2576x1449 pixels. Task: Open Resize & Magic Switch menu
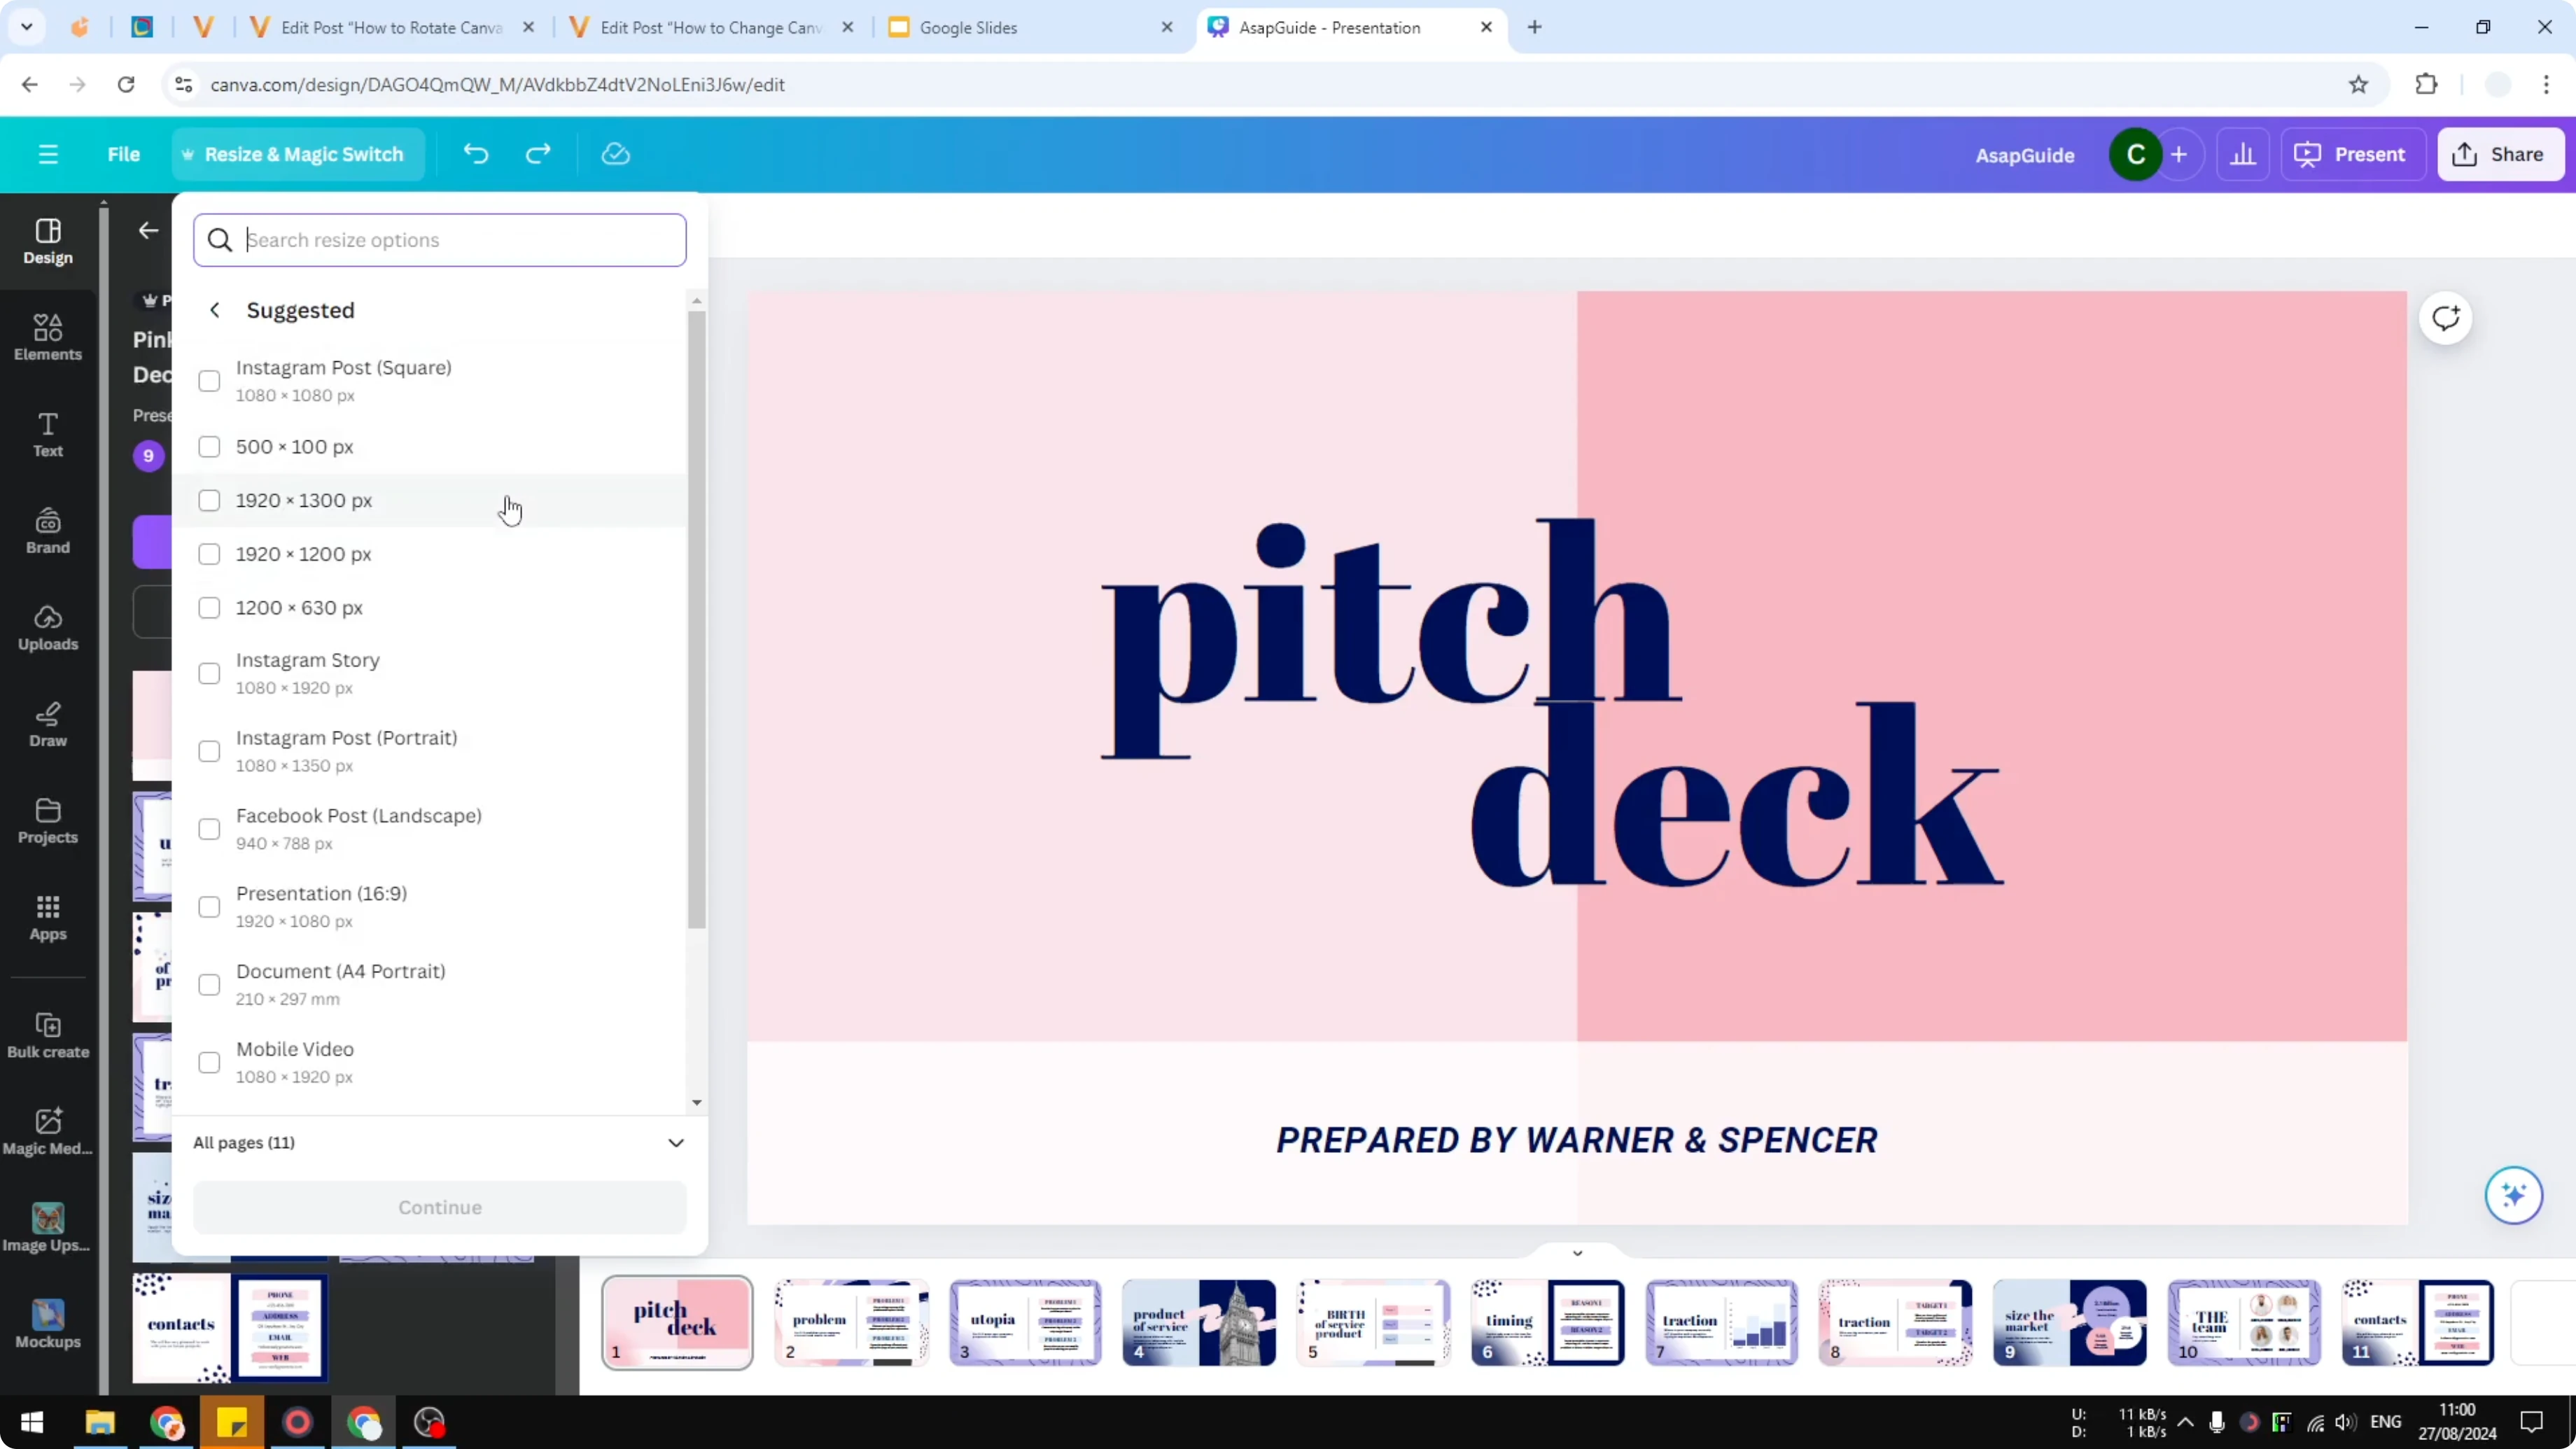(298, 154)
